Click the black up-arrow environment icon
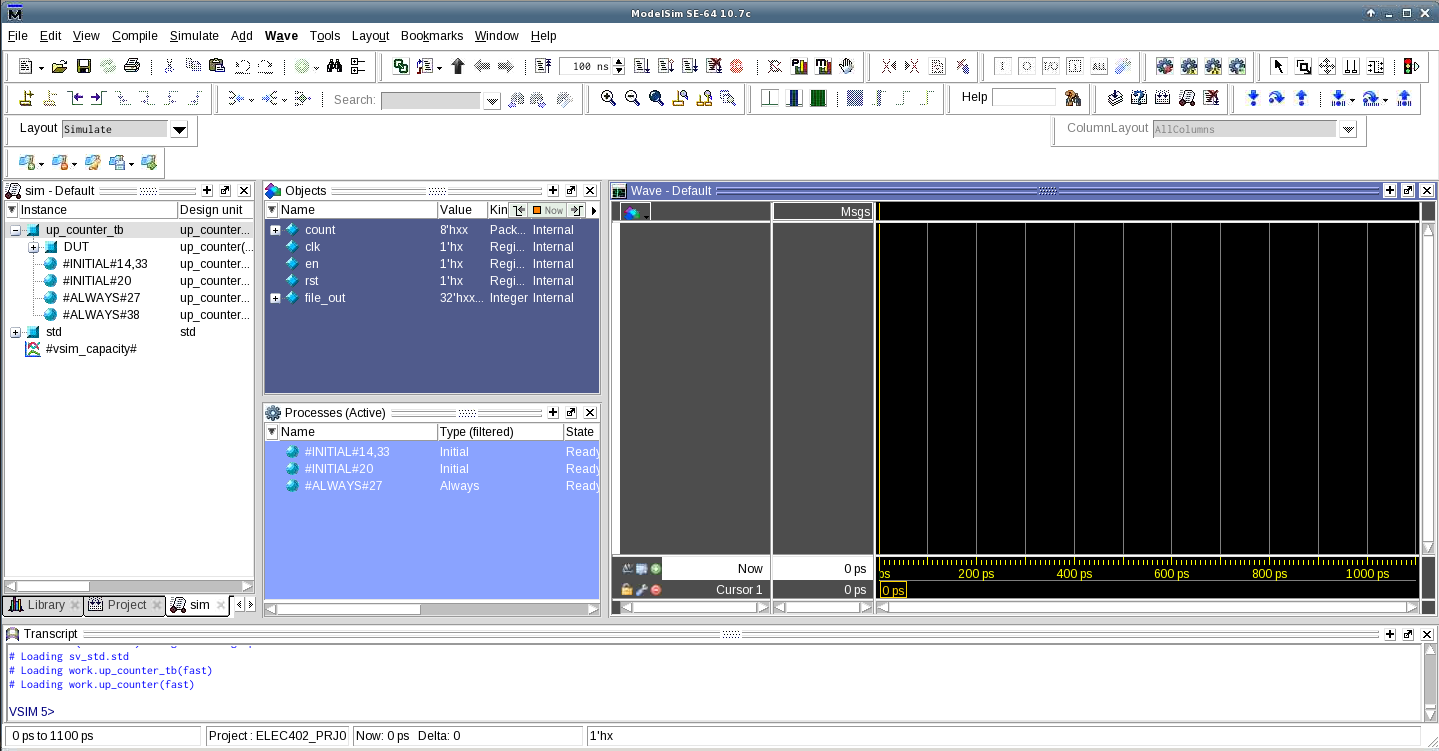This screenshot has width=1439, height=751. pyautogui.click(x=458, y=67)
